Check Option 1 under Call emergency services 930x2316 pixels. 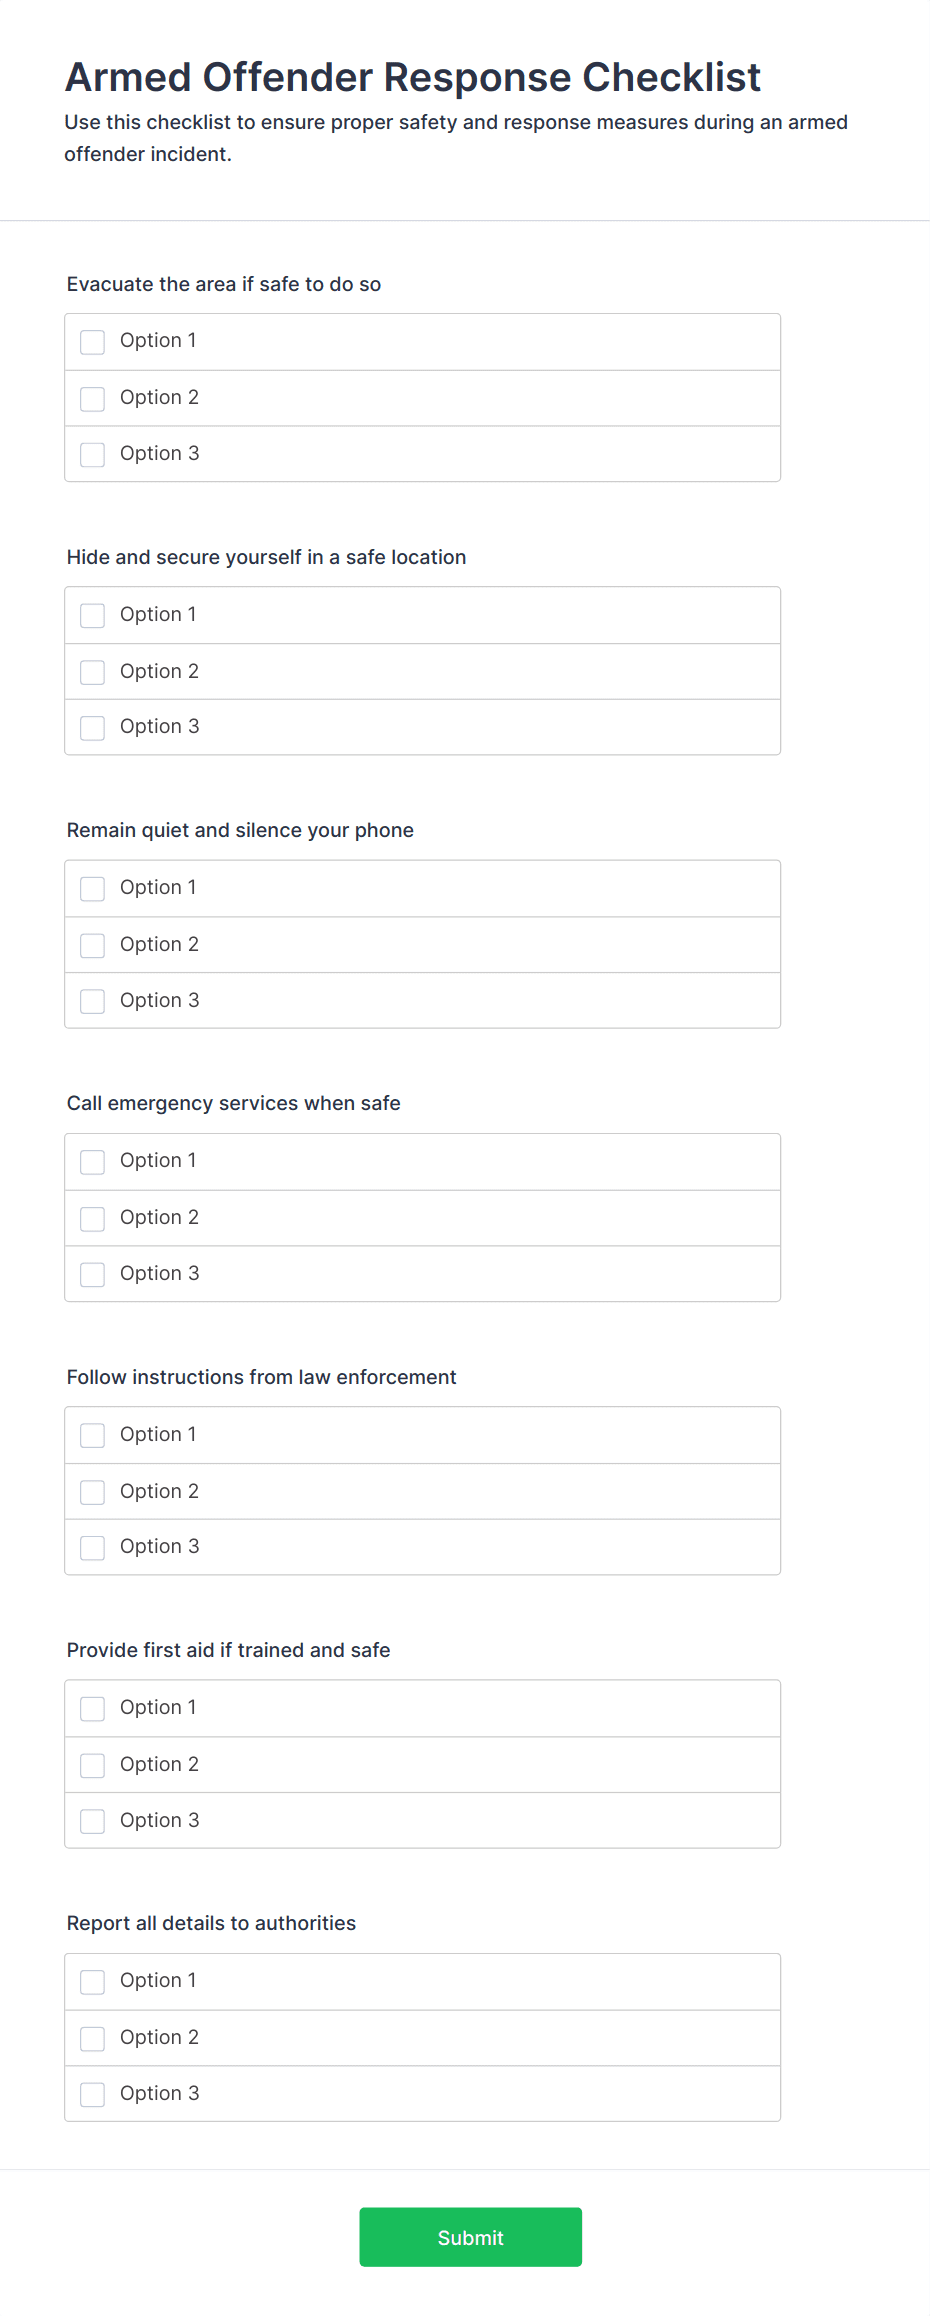point(92,1161)
